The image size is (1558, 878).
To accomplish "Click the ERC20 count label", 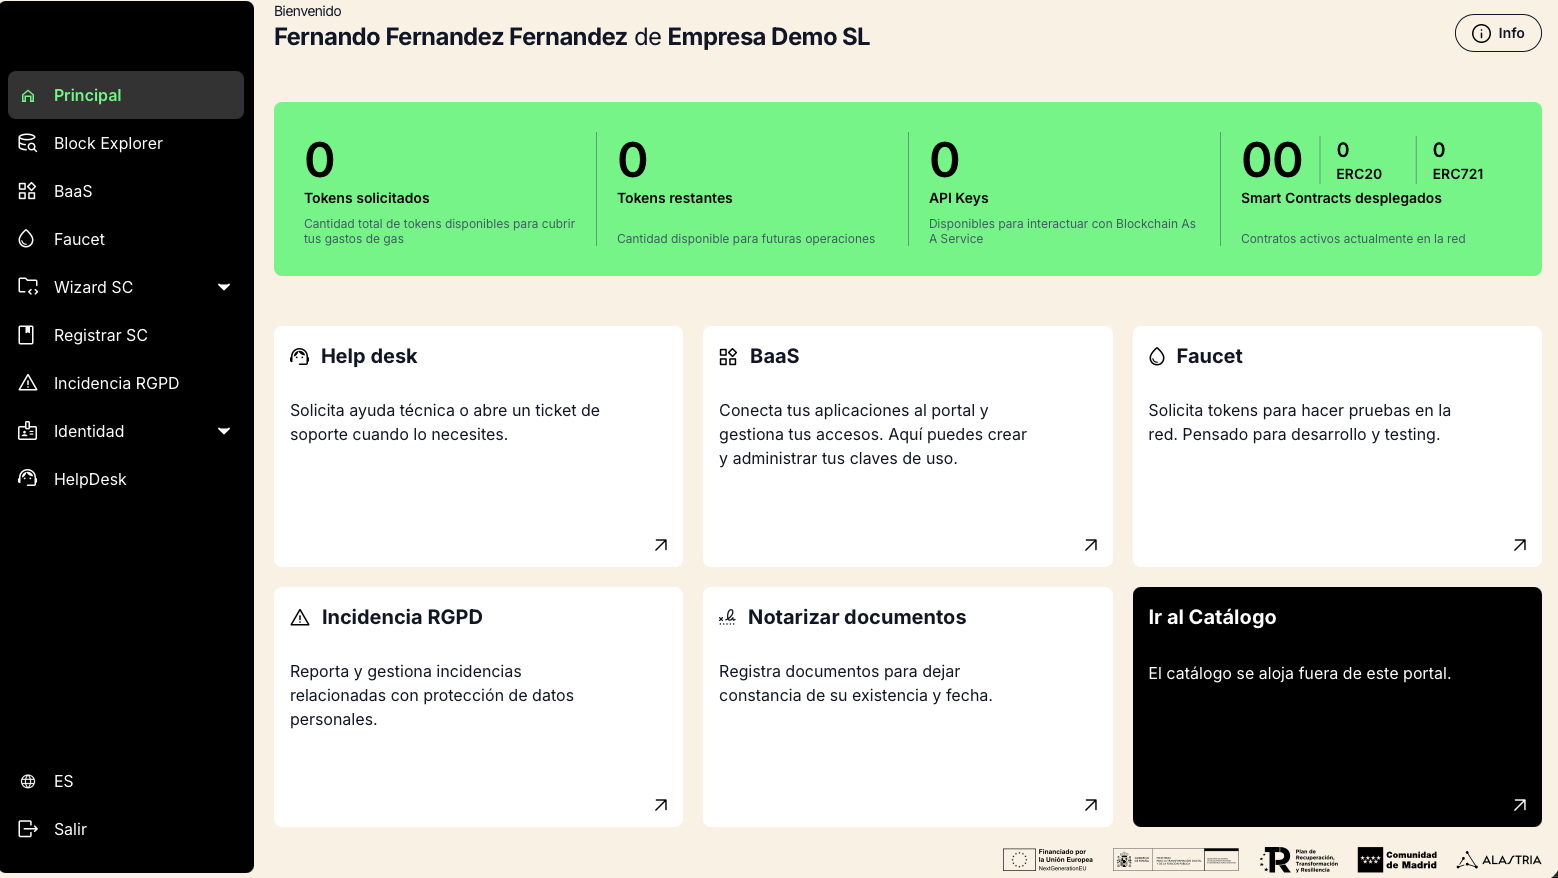I will click(x=1359, y=173).
